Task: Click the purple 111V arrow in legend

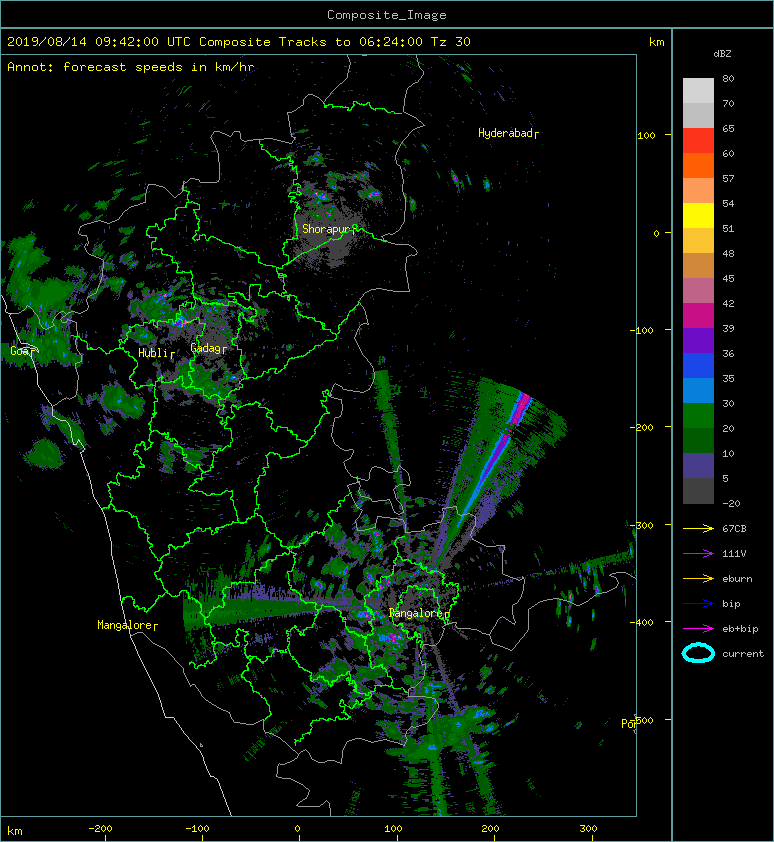Action: point(698,554)
